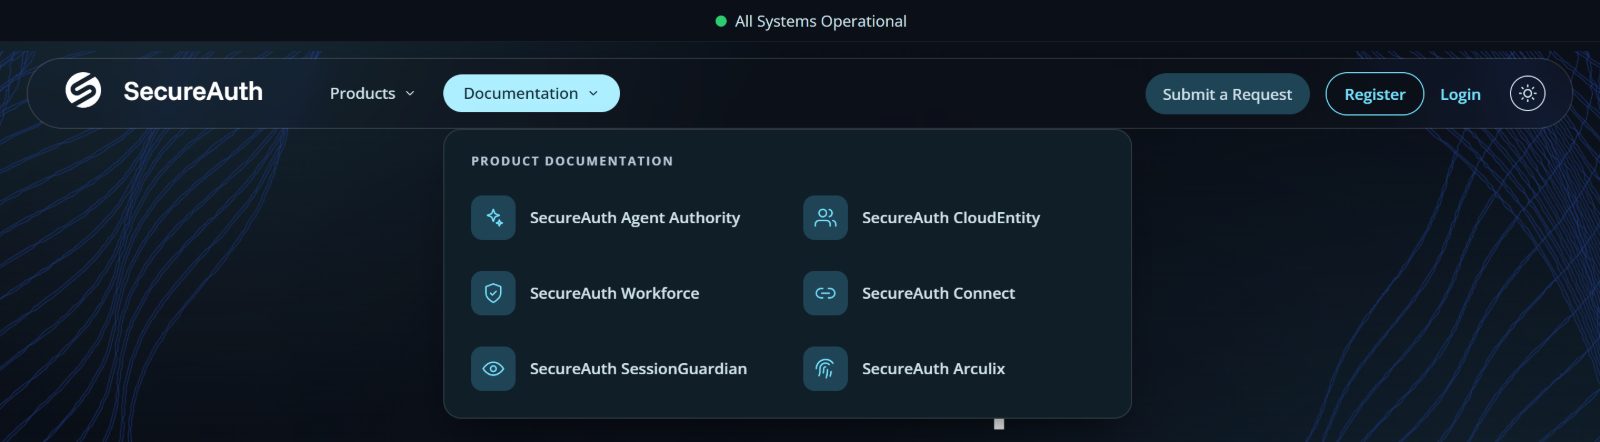Click the Register button
This screenshot has width=1600, height=442.
point(1374,94)
